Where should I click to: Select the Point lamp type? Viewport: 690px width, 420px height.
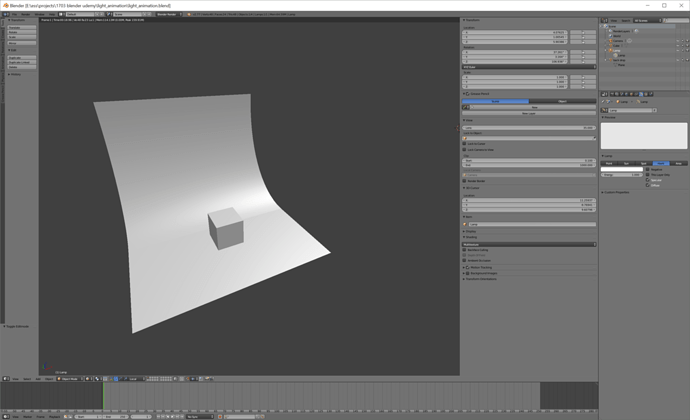click(x=609, y=163)
